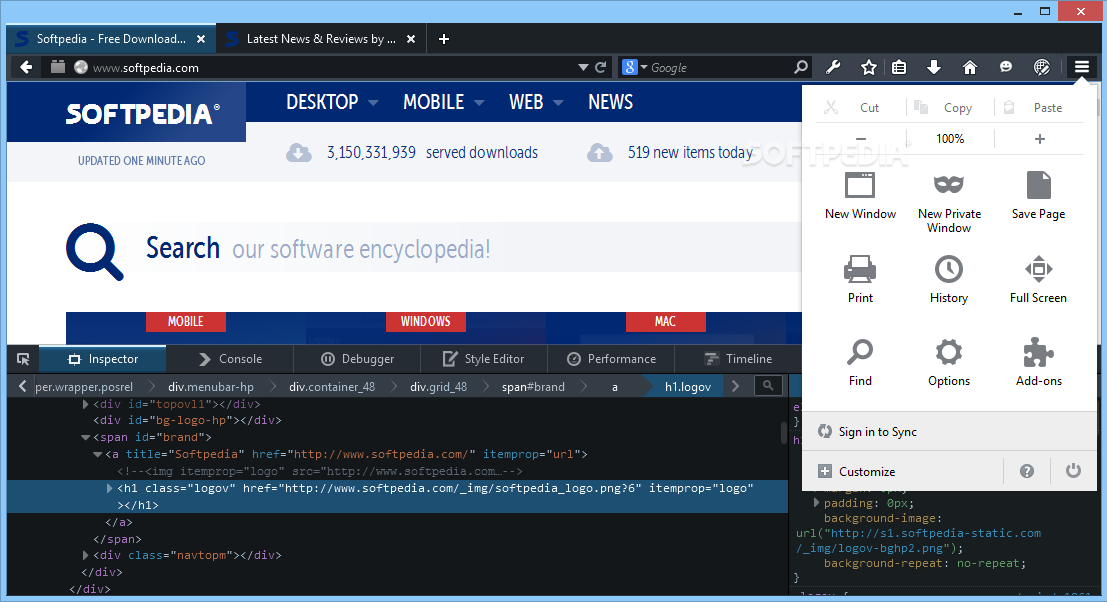Open Customize in the menu panel
Viewport: 1107px width, 602px height.
click(x=856, y=471)
